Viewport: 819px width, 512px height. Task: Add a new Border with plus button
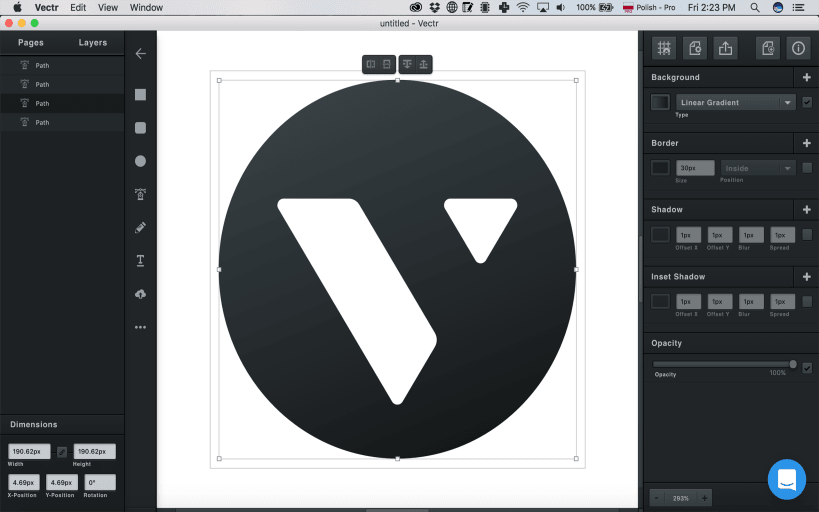[x=806, y=143]
